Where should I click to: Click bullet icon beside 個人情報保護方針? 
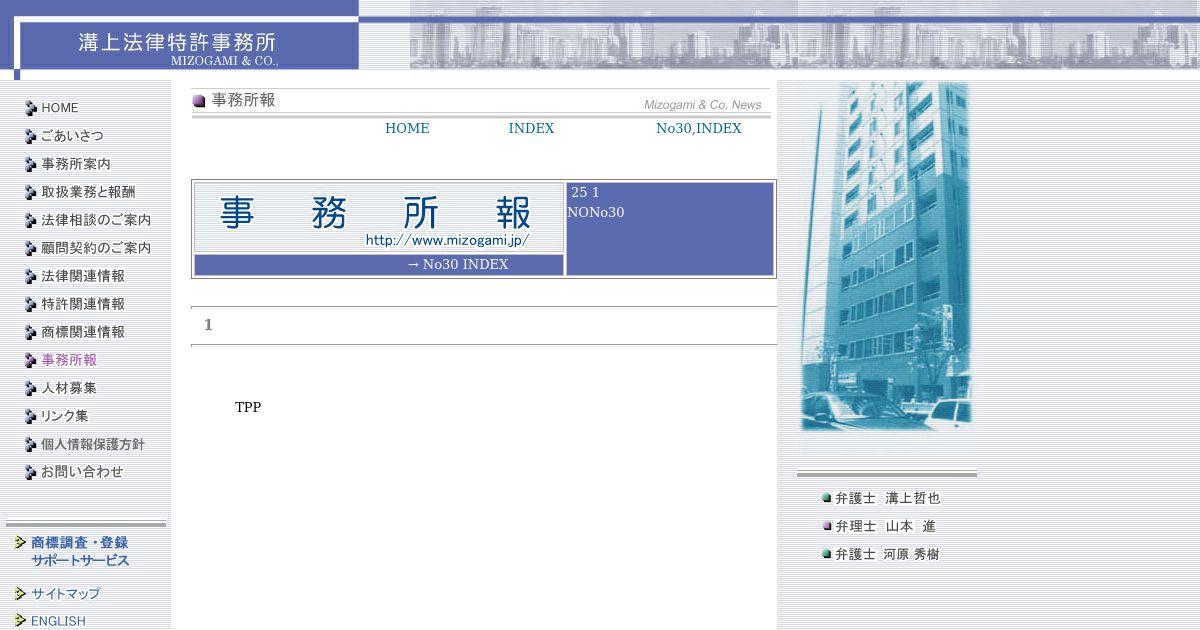[31, 444]
